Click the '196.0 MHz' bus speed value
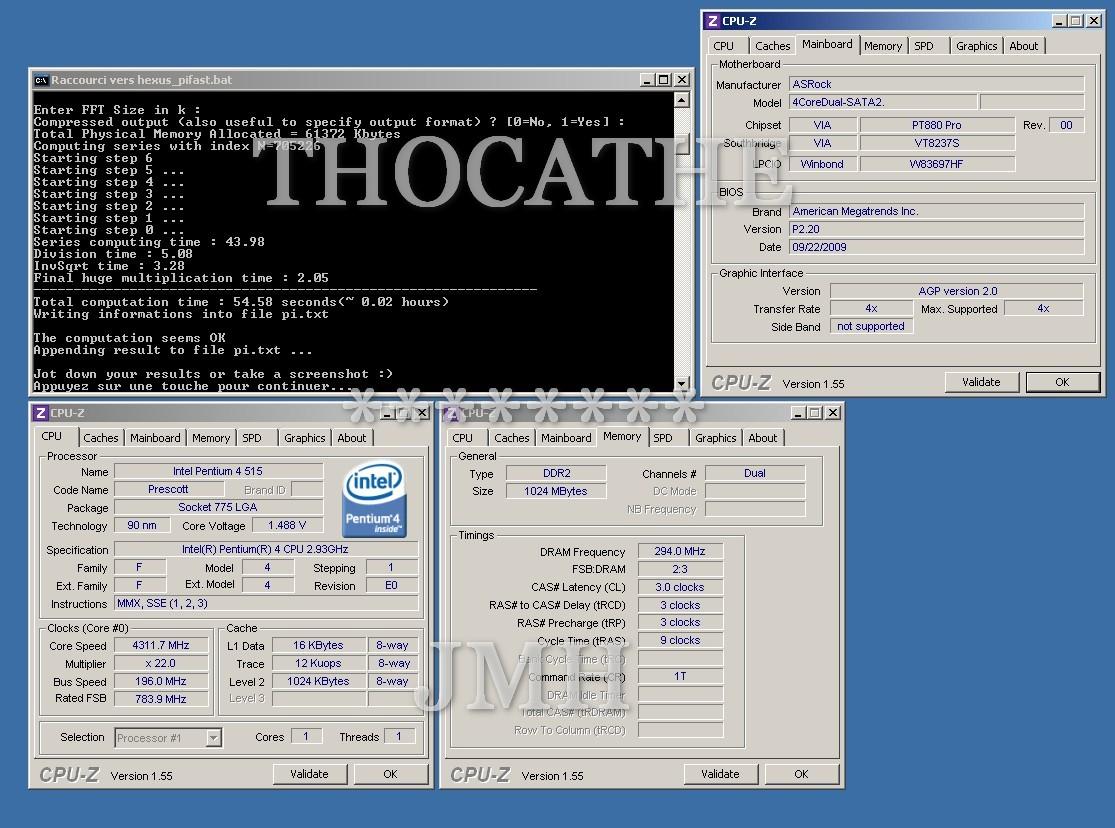The image size is (1115, 828). point(161,681)
